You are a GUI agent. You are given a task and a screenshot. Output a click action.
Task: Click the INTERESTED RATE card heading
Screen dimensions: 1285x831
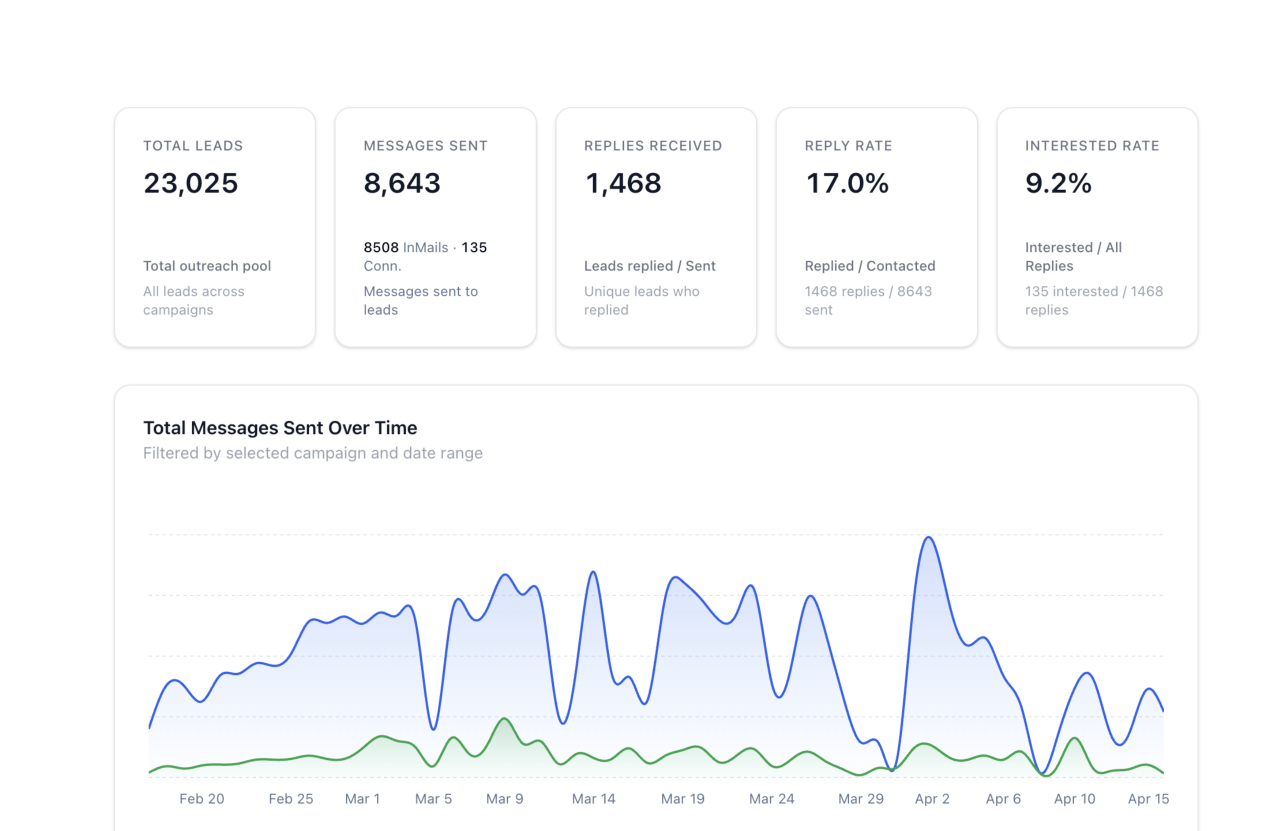pos(1092,146)
